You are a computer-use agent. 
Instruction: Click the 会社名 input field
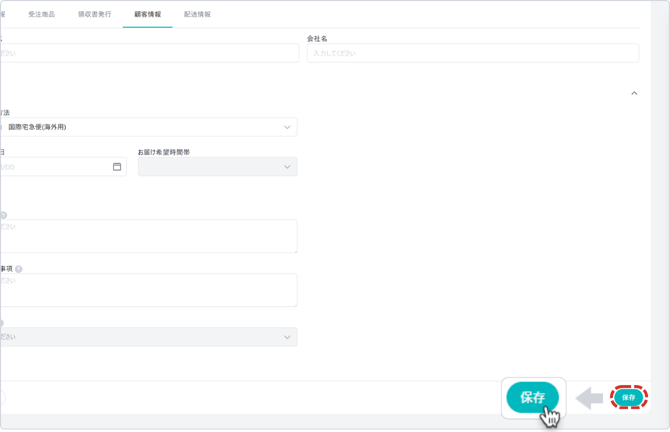[473, 53]
